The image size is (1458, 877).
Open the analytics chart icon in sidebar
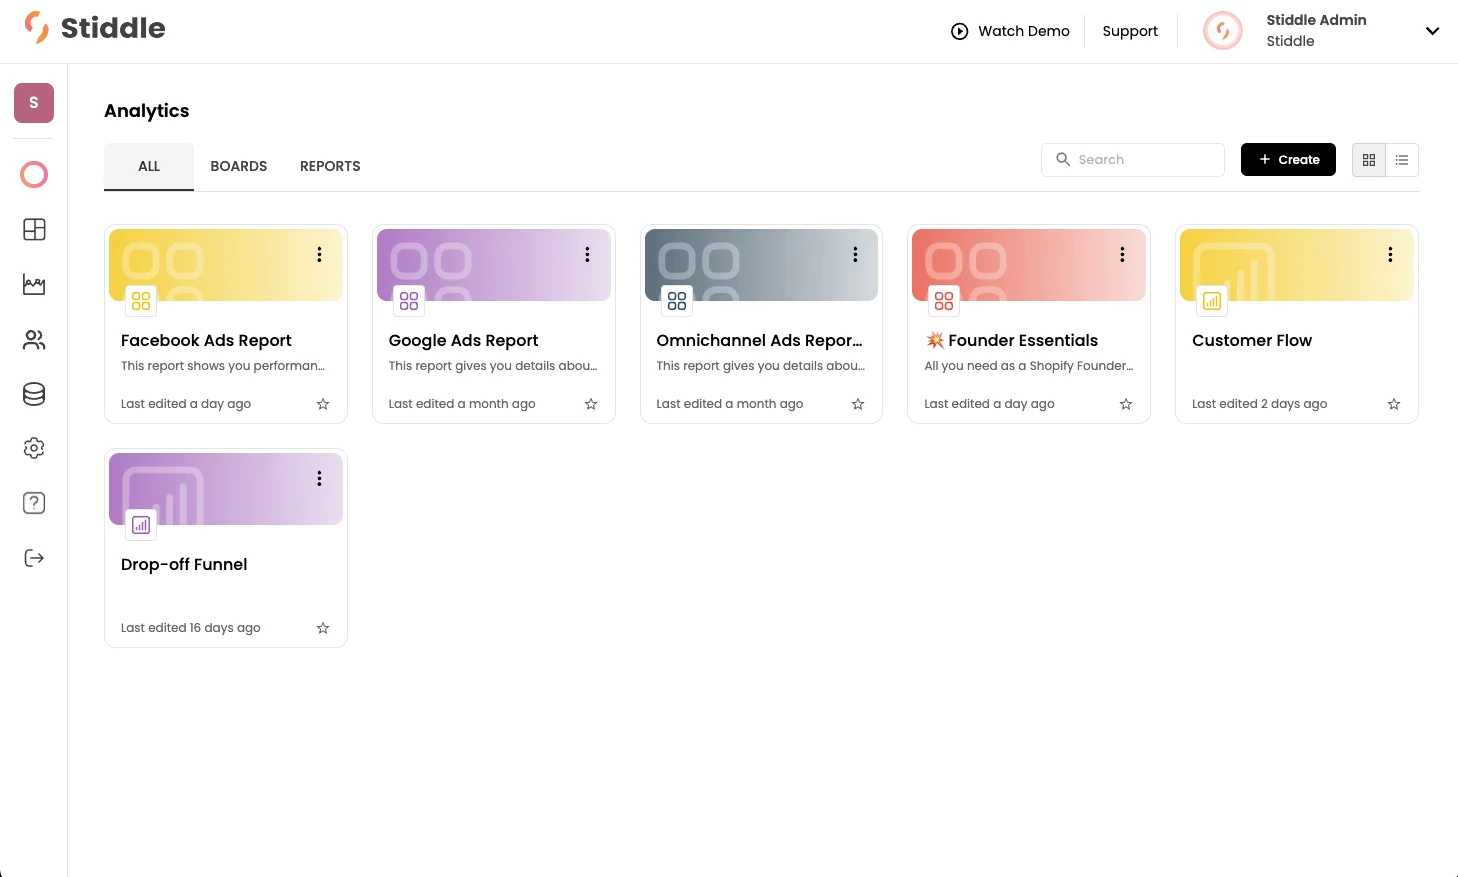[34, 285]
